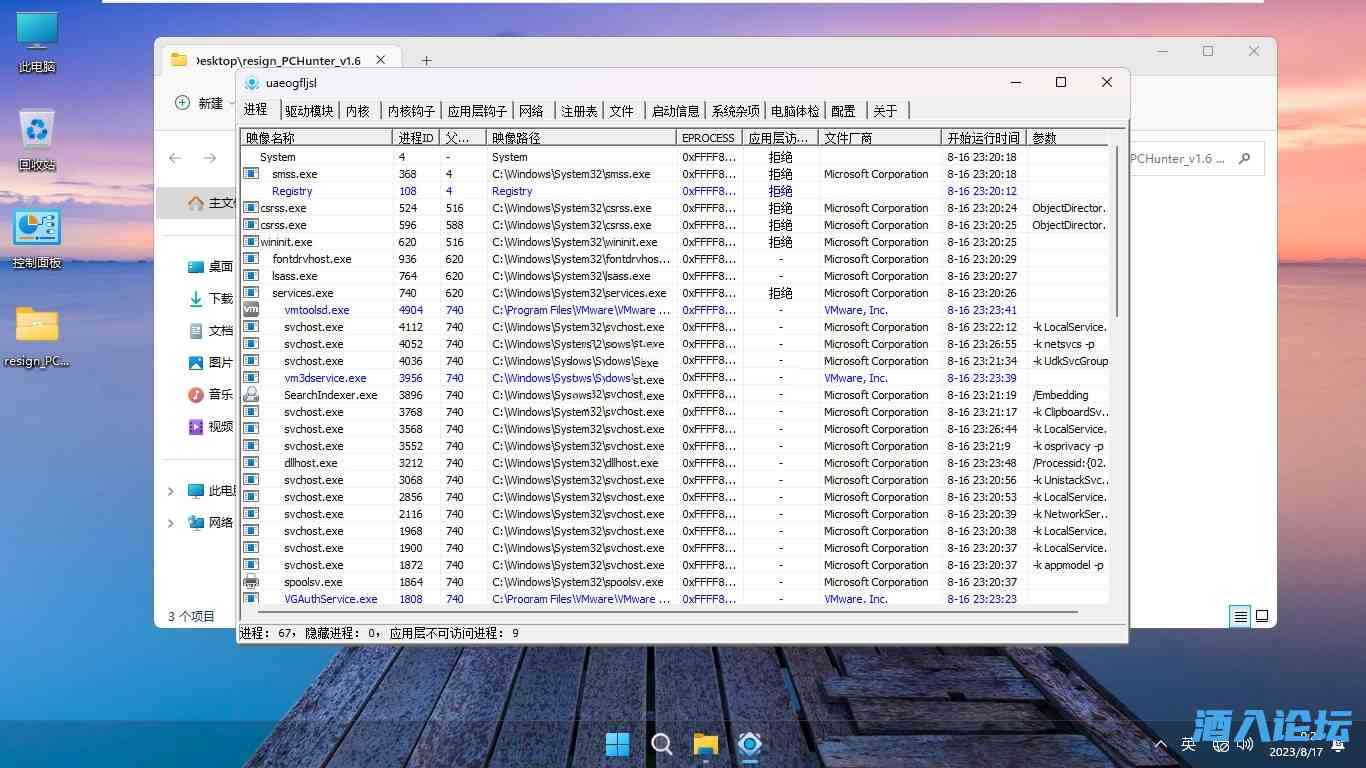Switch Explorer to details list view
The image size is (1366, 768).
tap(1240, 616)
